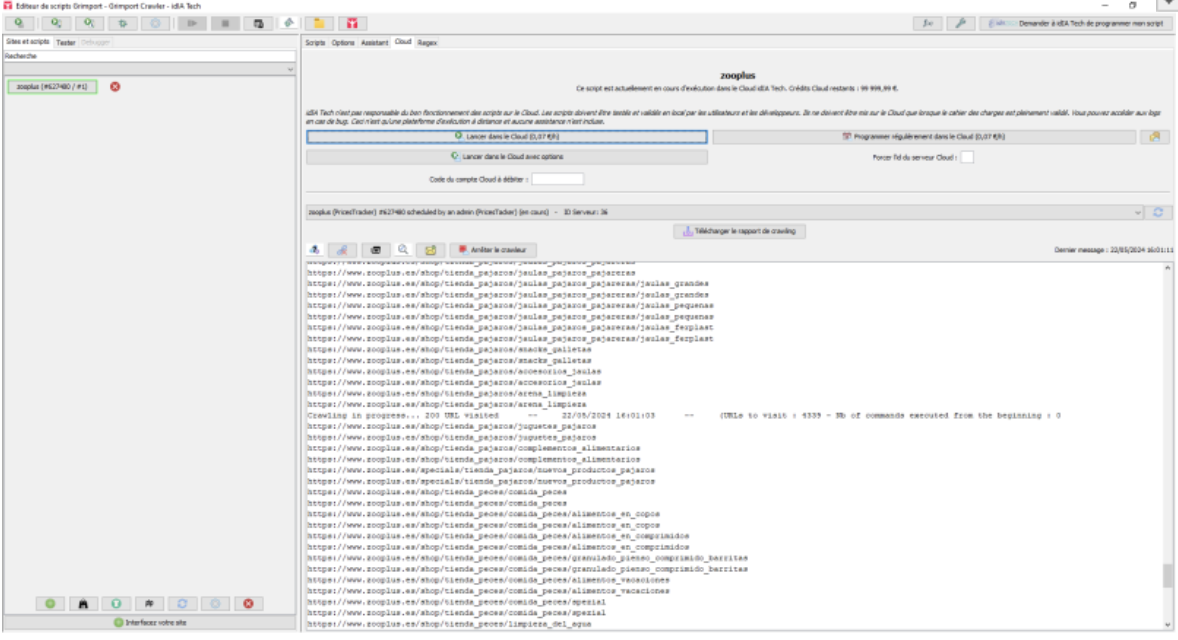Click the green bug debug toolbar icon

coord(122,23)
